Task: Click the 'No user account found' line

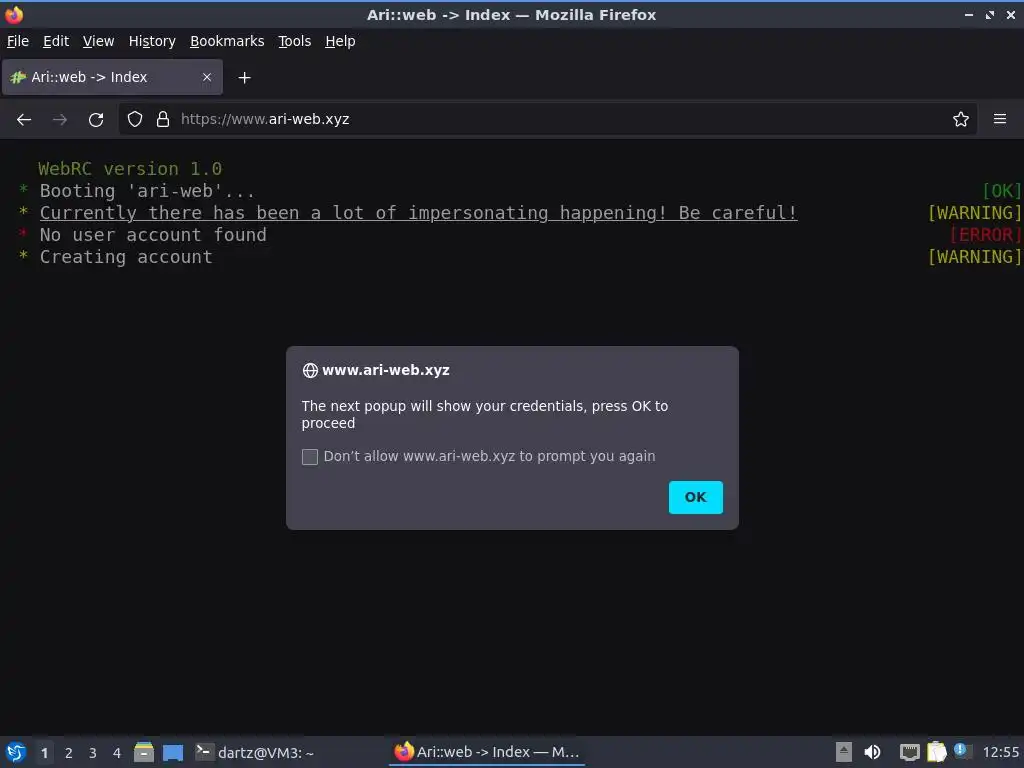Action: click(x=153, y=235)
